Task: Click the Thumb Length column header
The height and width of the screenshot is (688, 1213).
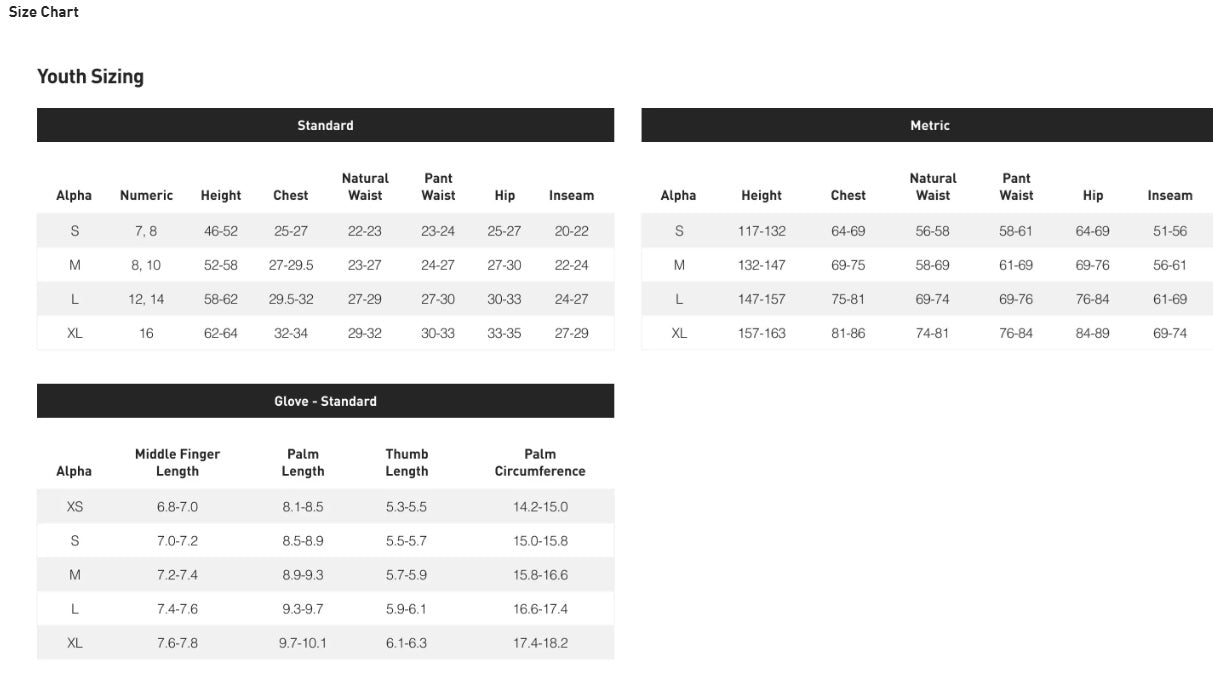Action: [406, 462]
